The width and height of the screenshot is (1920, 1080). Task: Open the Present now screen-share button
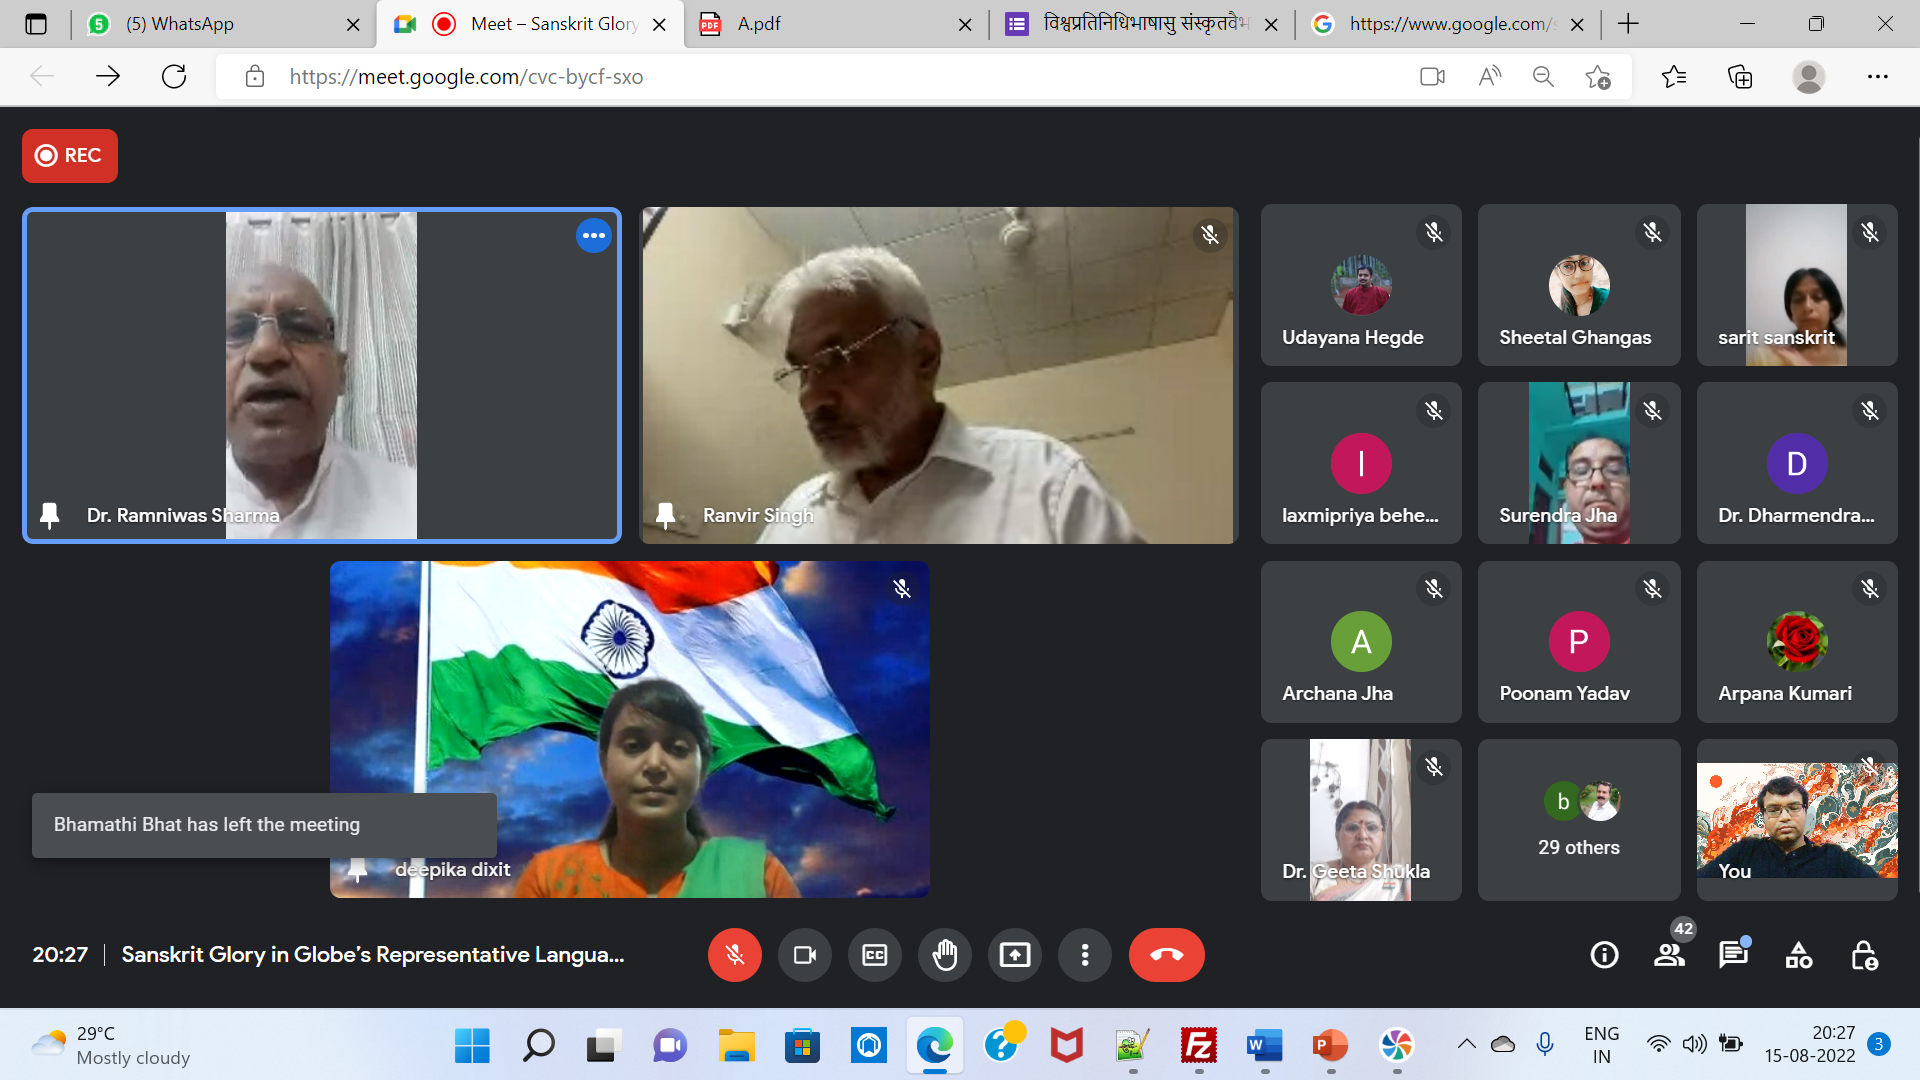1014,955
